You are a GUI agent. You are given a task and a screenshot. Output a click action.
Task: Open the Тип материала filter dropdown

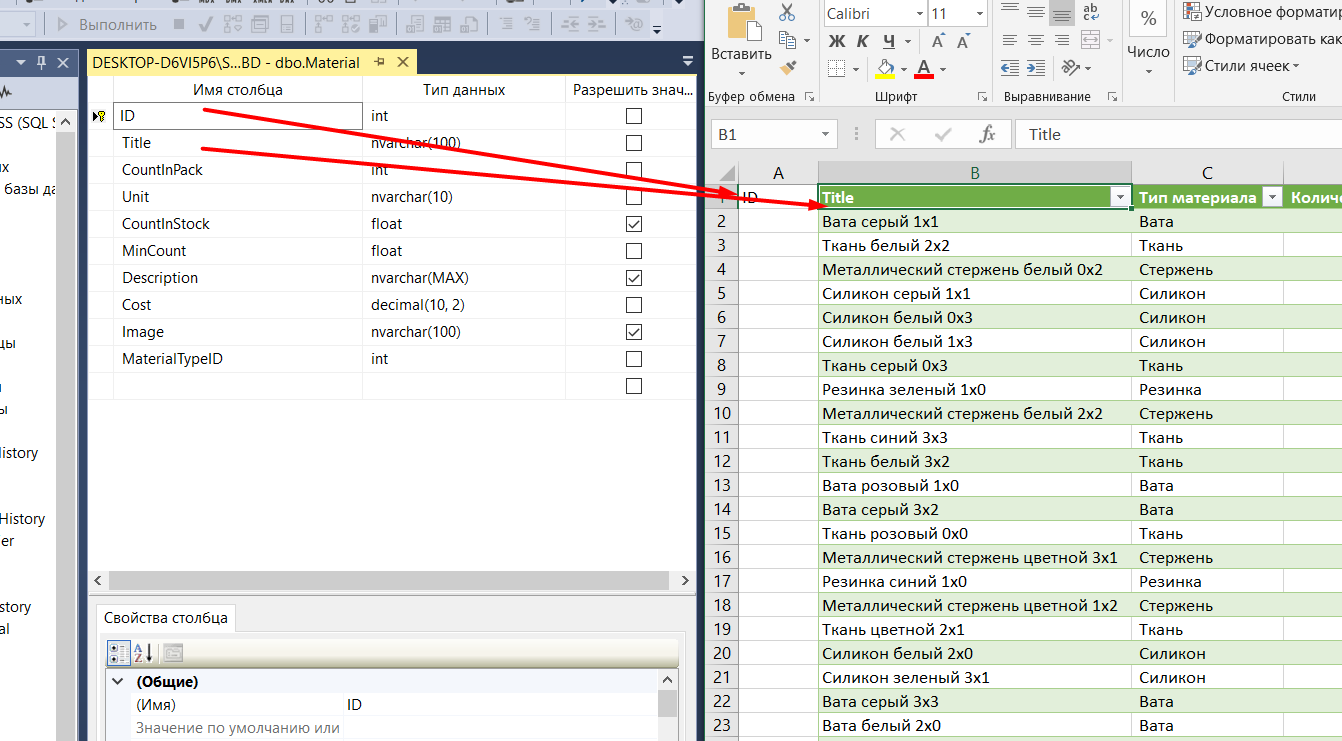tap(1271, 198)
